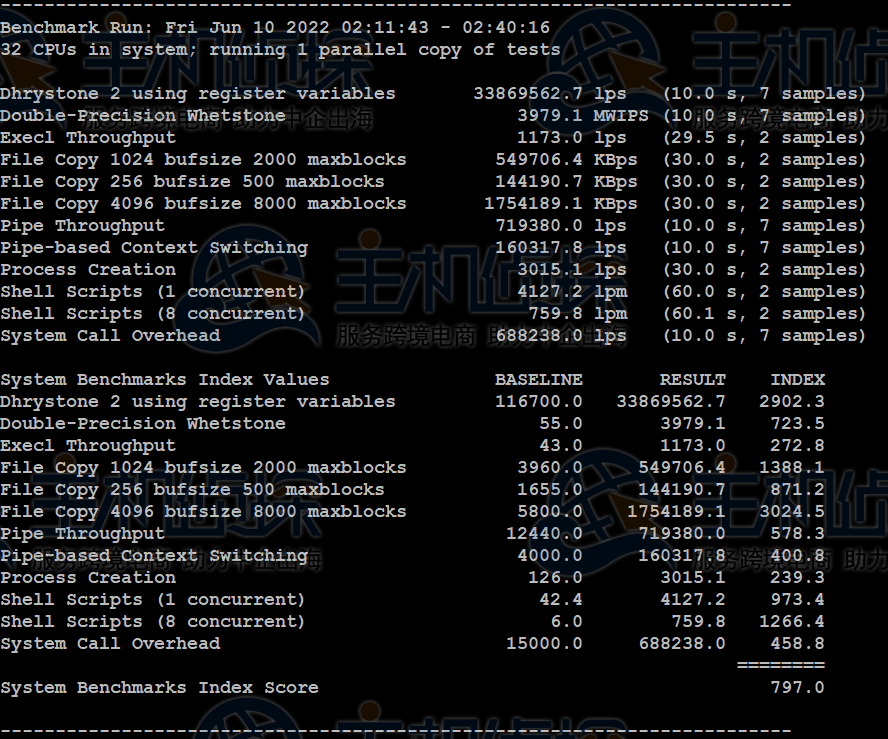Click the Process Creation value '3015.1 lps'
Image resolution: width=888 pixels, height=739 pixels.
(x=572, y=270)
